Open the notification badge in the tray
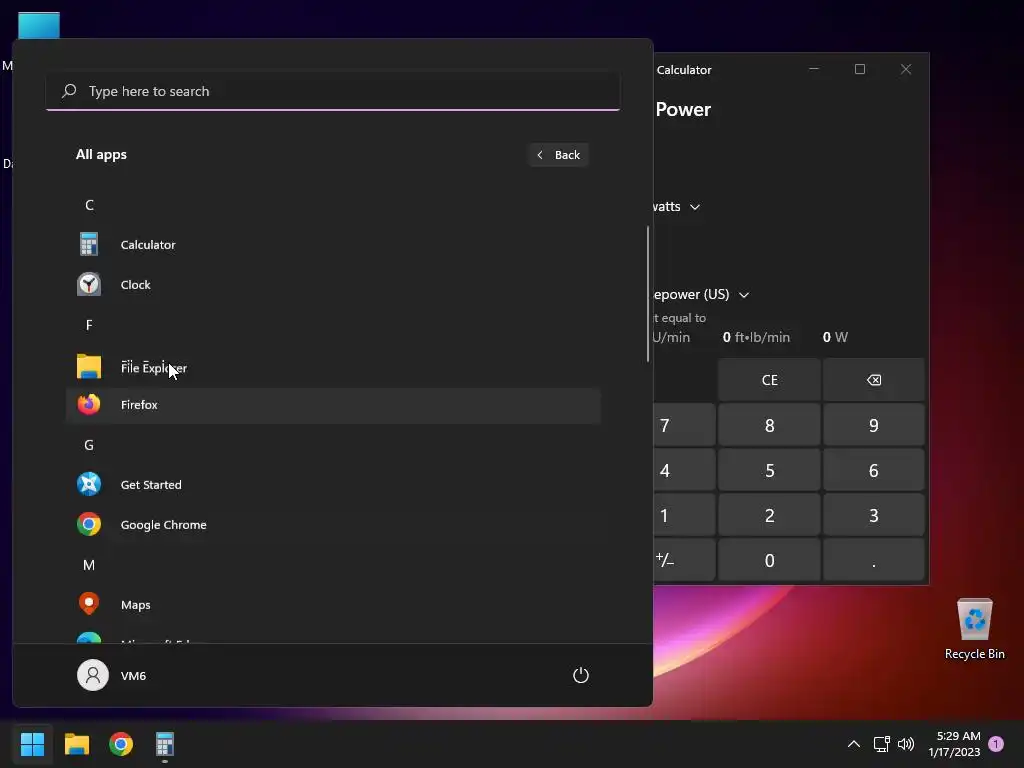This screenshot has width=1024, height=768. tap(996, 744)
